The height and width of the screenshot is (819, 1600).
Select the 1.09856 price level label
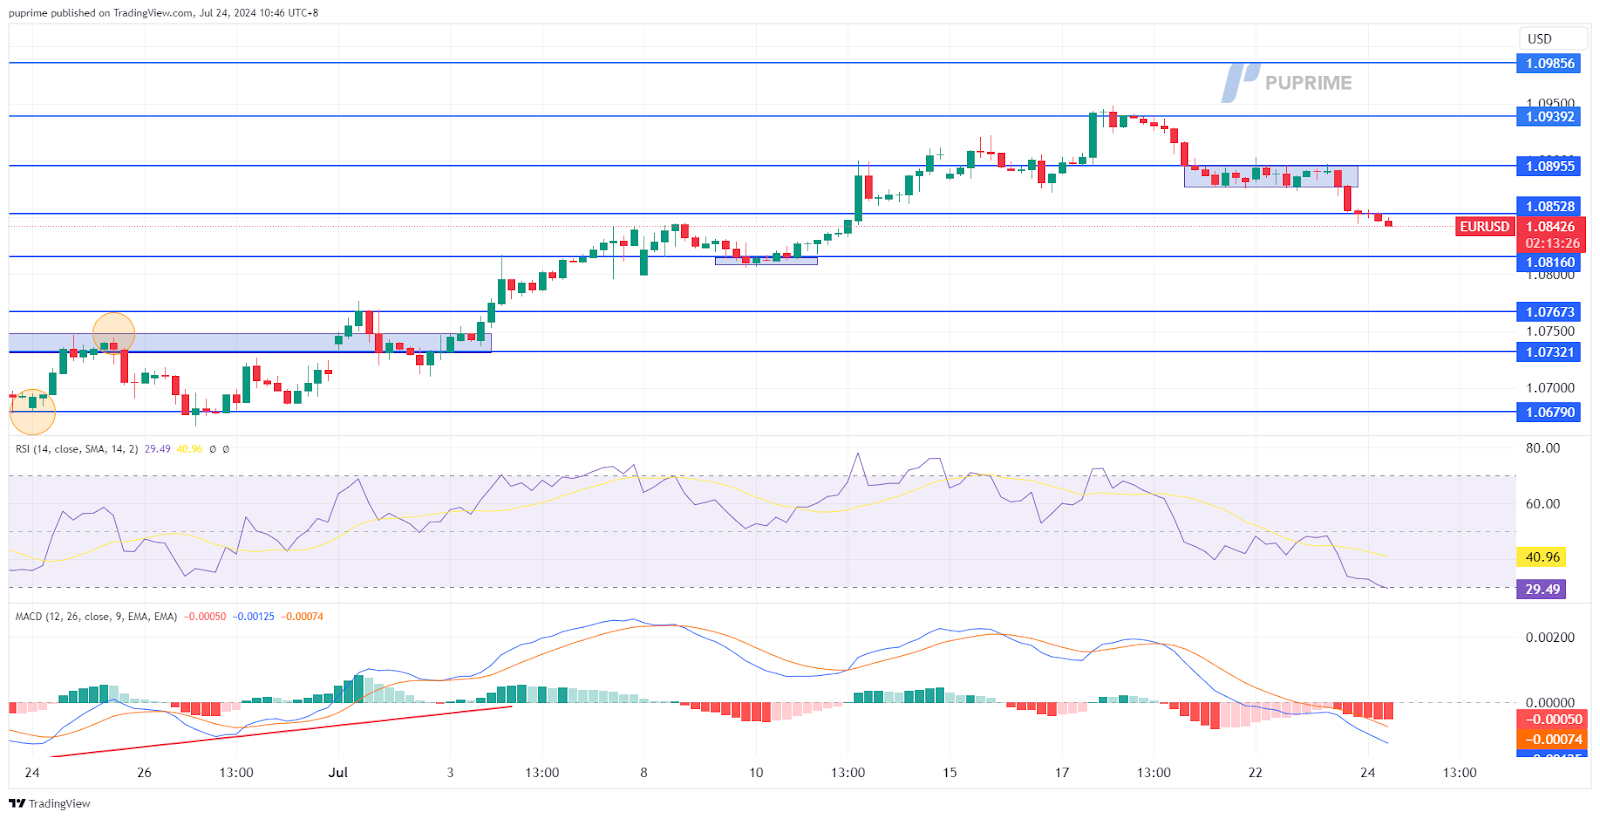pos(1549,63)
